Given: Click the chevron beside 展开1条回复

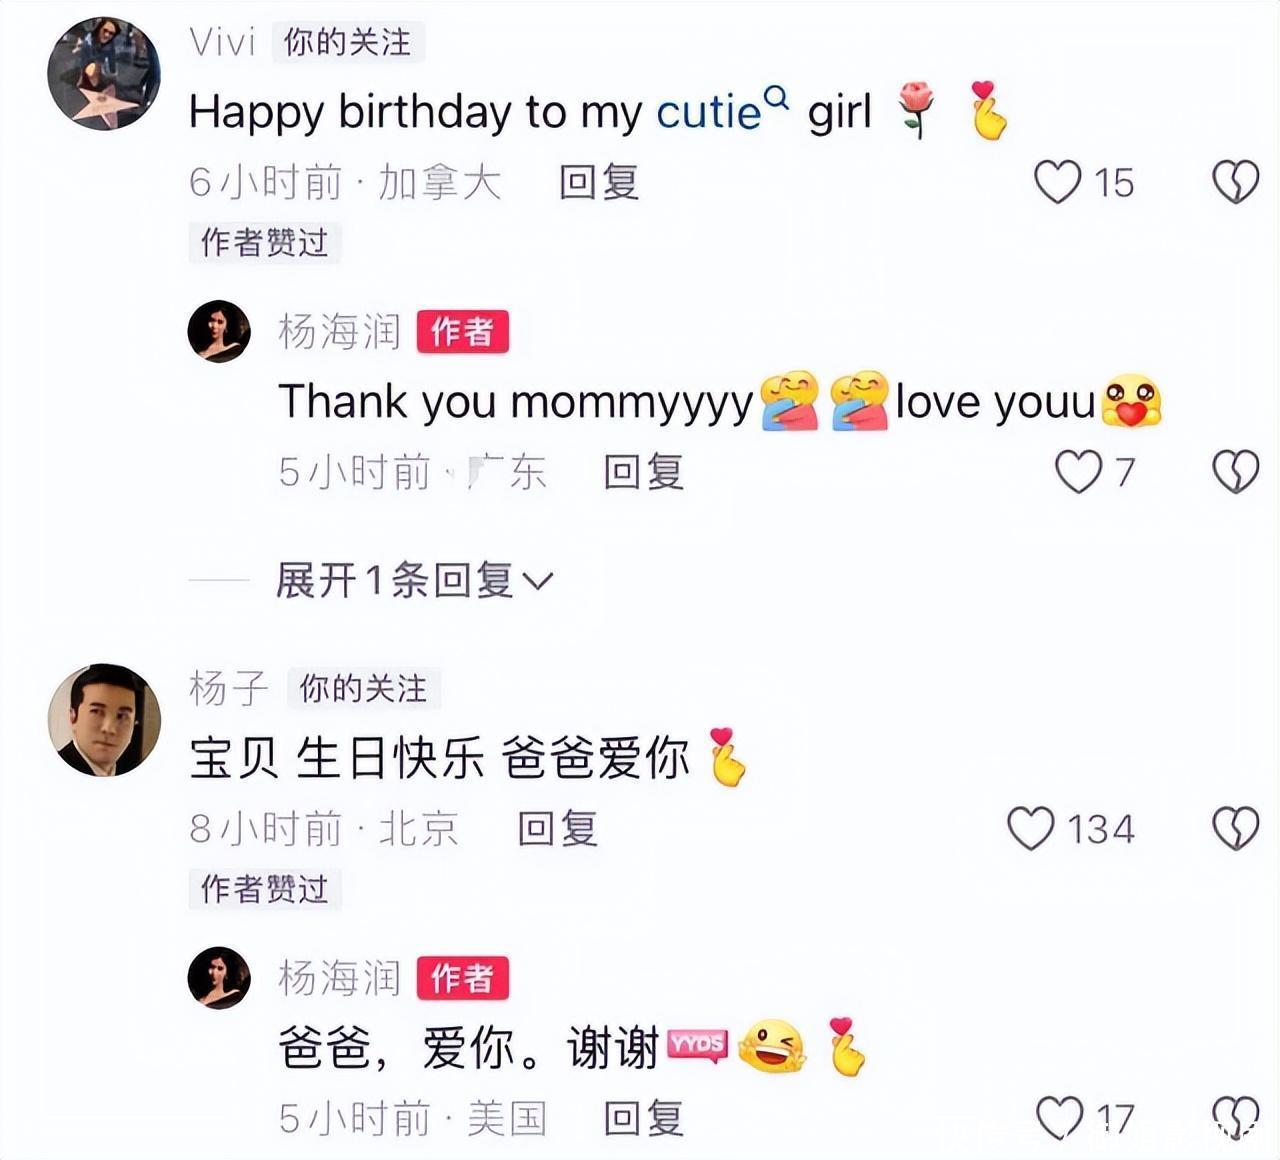Looking at the screenshot, I should click(x=538, y=581).
